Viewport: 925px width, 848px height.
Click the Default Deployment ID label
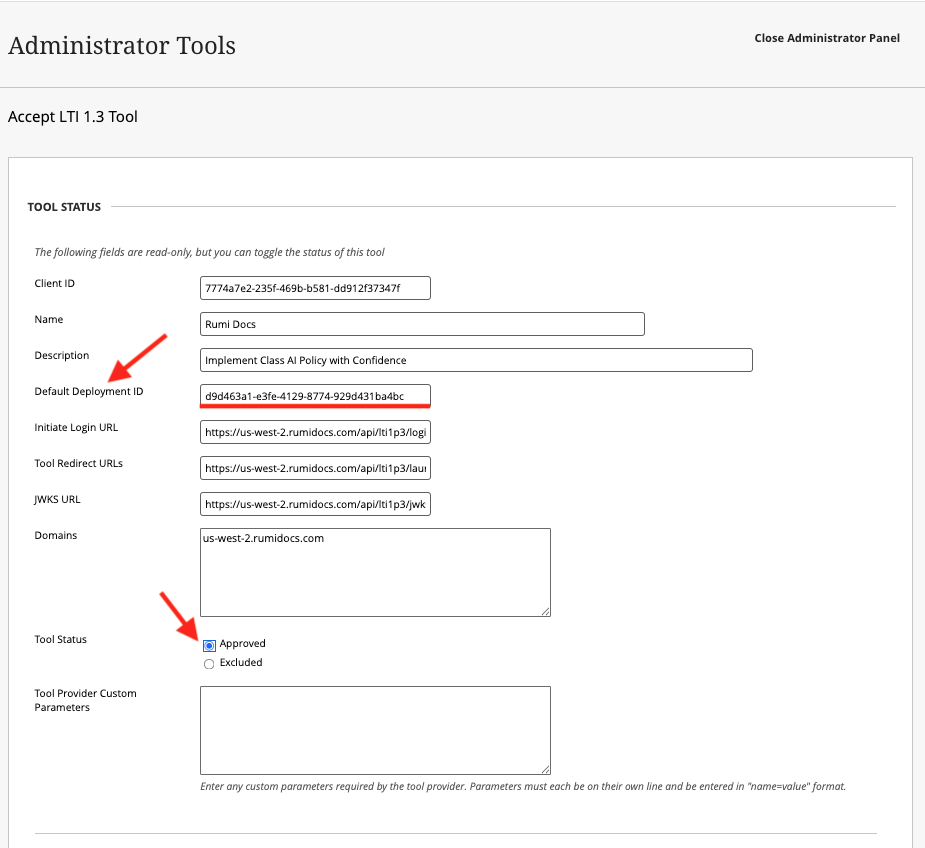88,391
